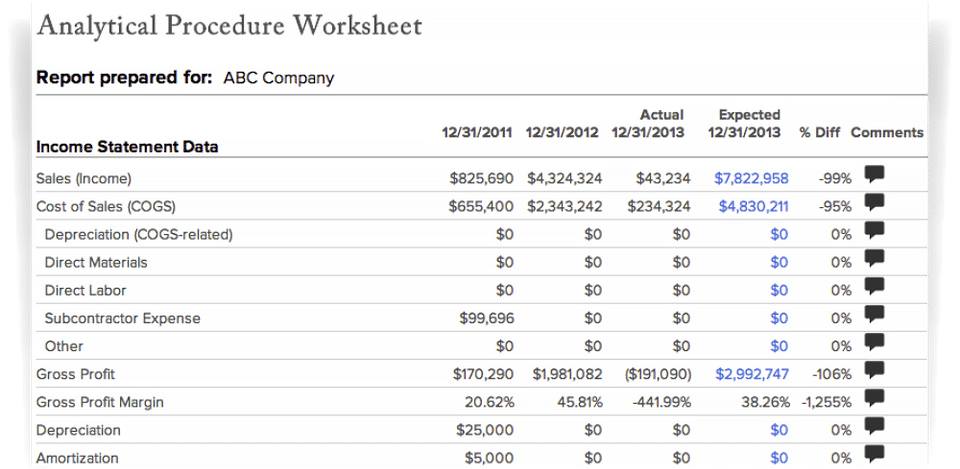Open the comment icon for Sales (Income)
Viewport: 960px width, 469px height.
(x=874, y=174)
